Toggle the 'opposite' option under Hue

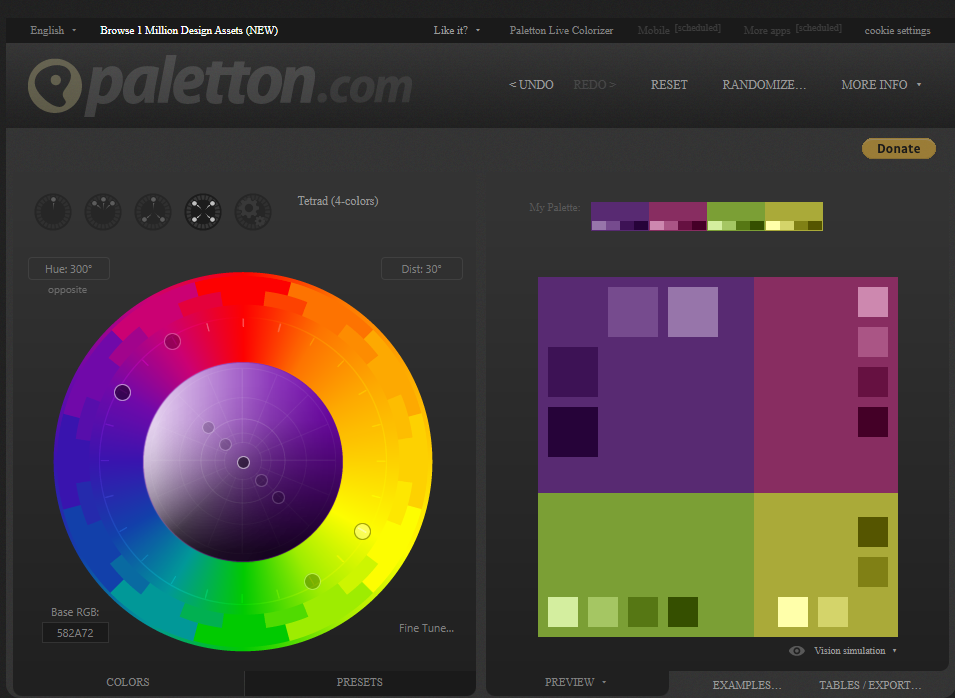(68, 290)
